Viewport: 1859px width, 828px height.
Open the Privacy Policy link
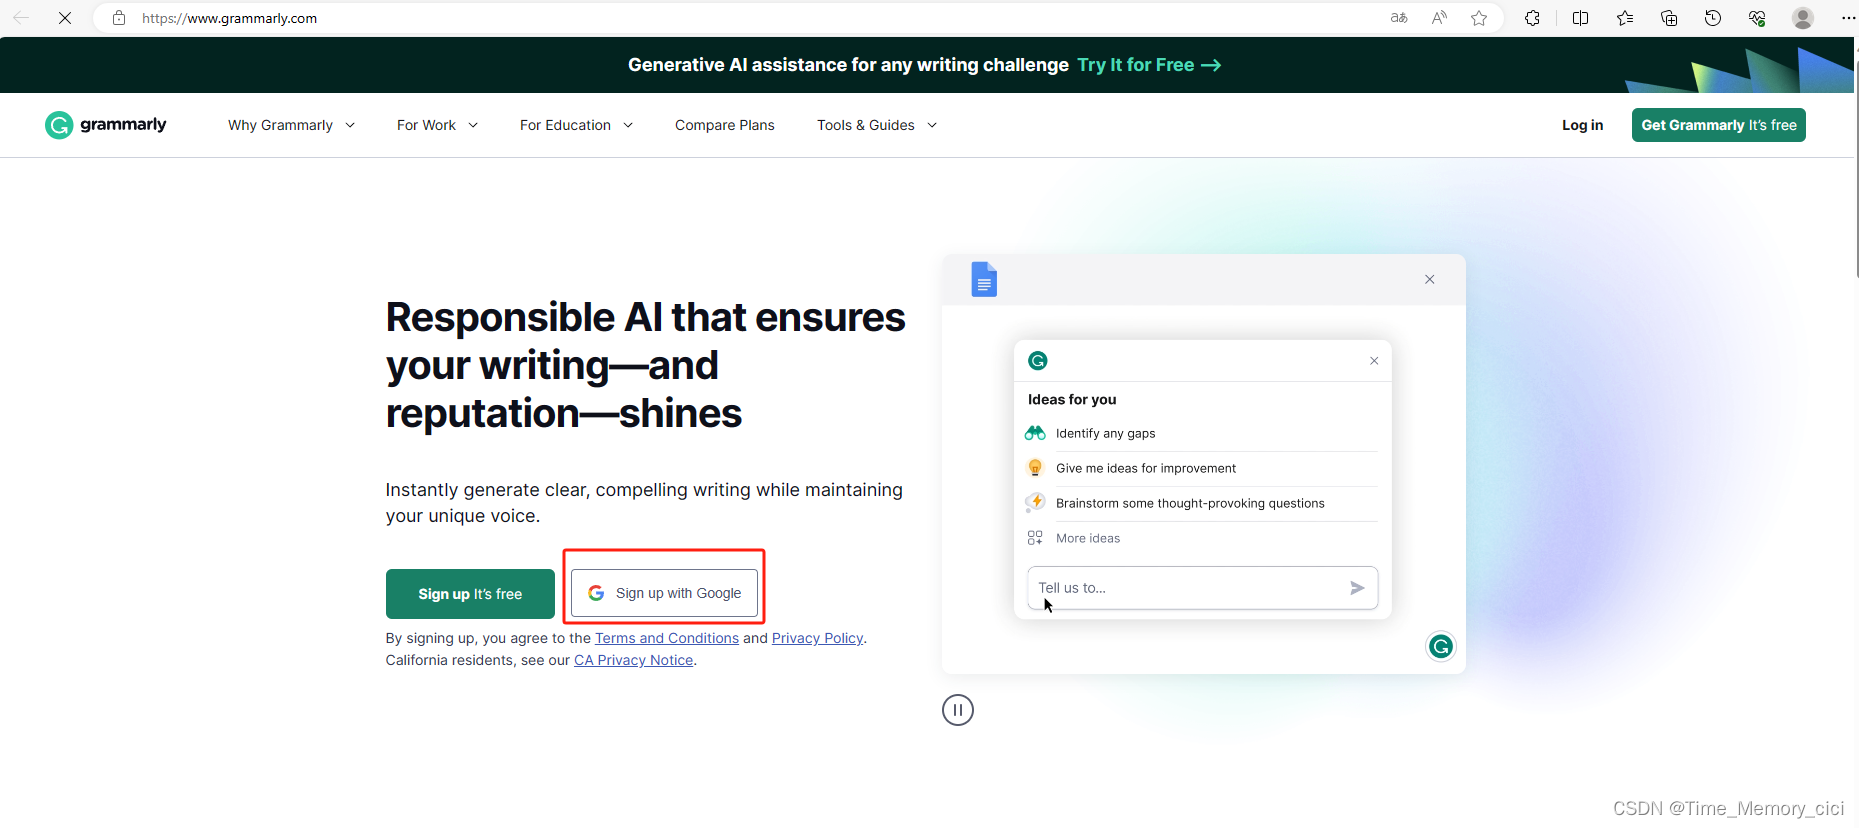[817, 638]
